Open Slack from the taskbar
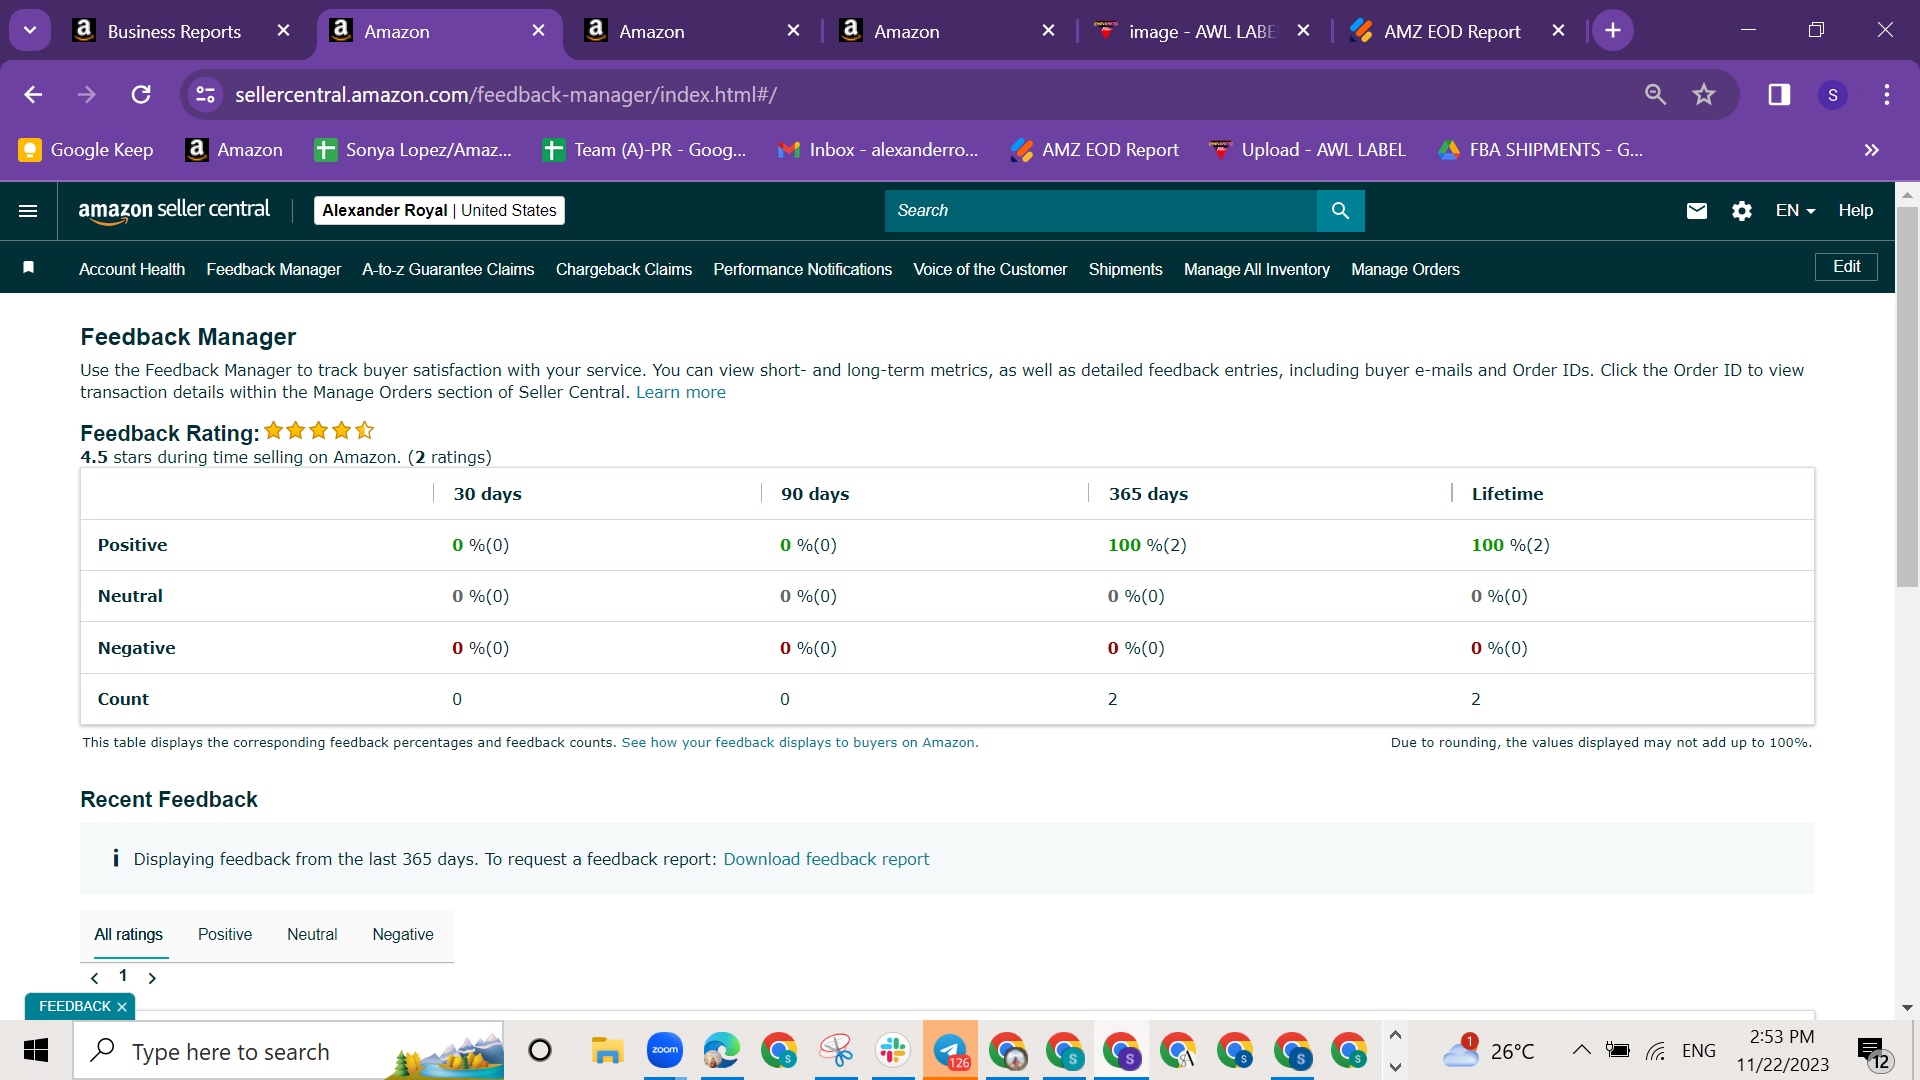 [x=893, y=1050]
